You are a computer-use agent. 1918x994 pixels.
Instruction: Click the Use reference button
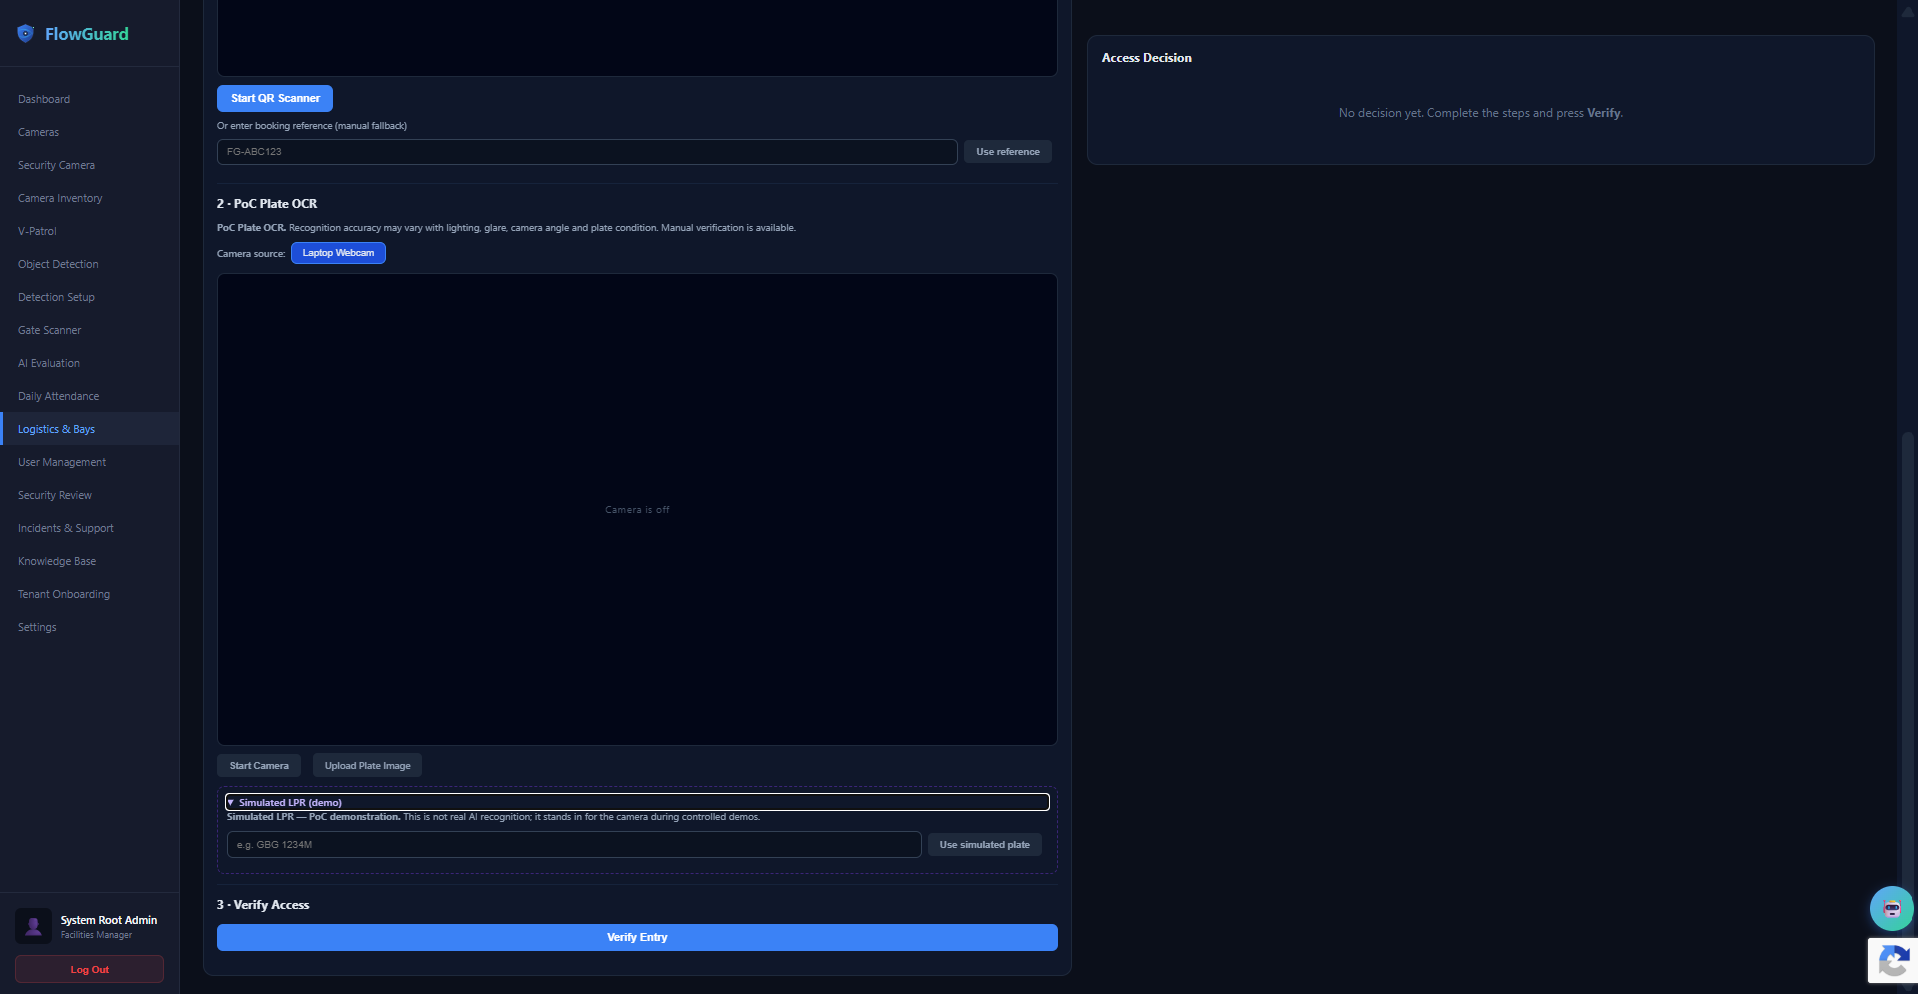pos(1008,152)
